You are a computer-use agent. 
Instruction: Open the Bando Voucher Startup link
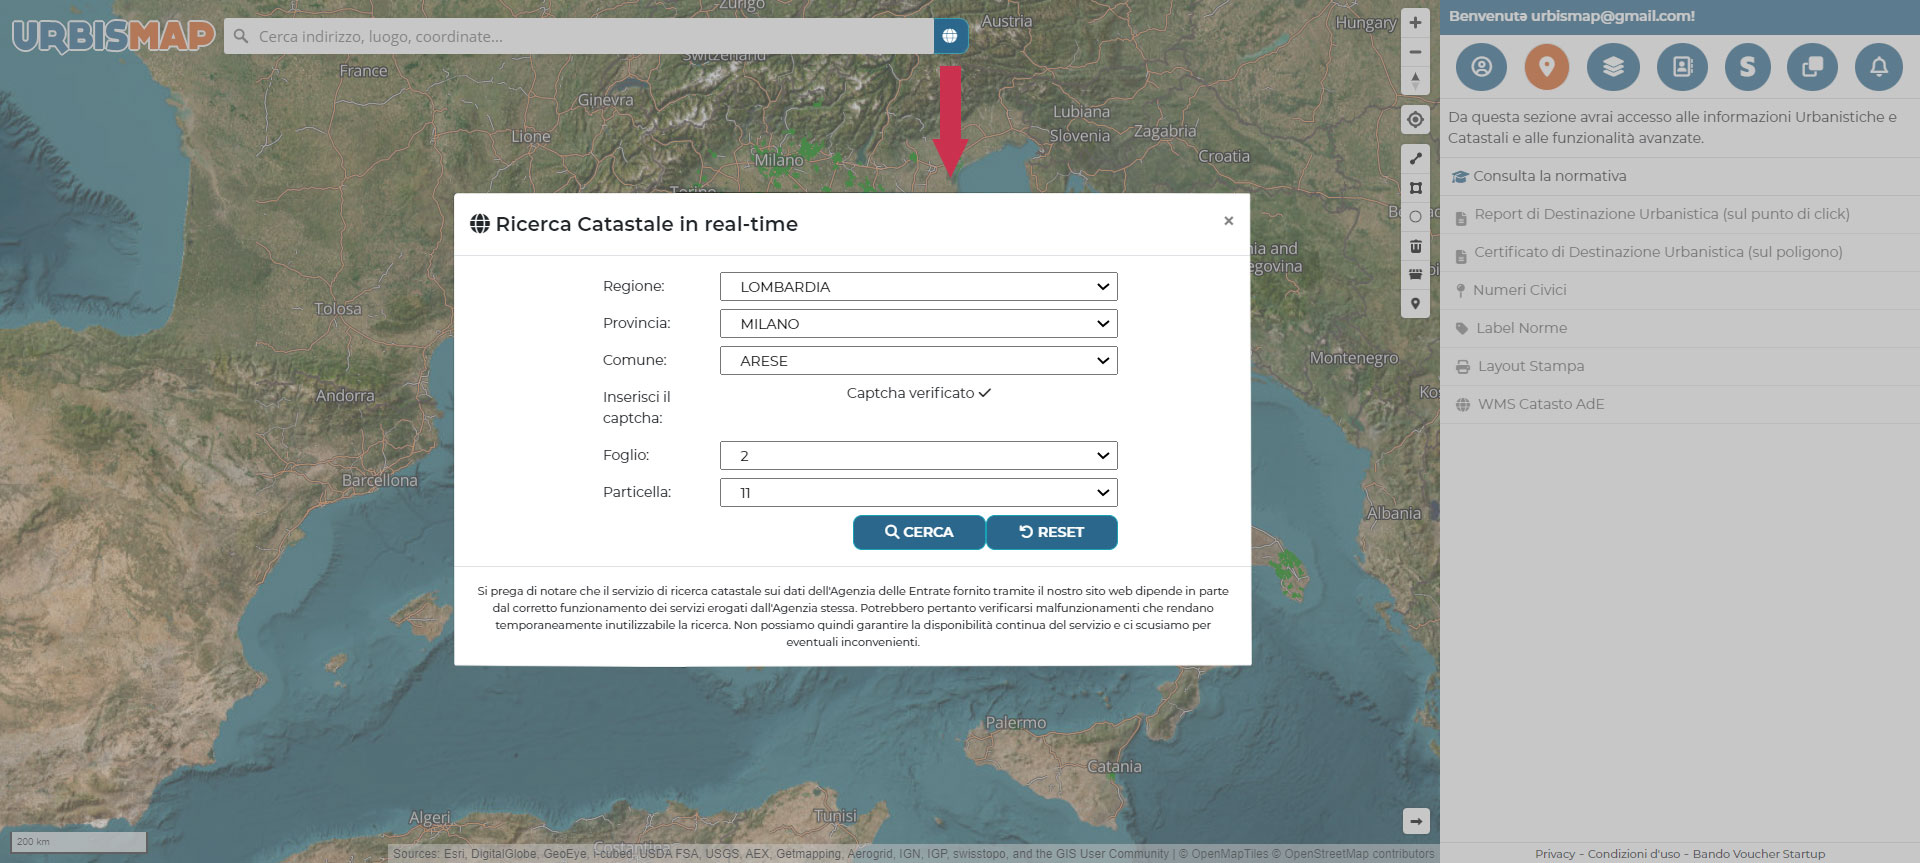[1759, 854]
